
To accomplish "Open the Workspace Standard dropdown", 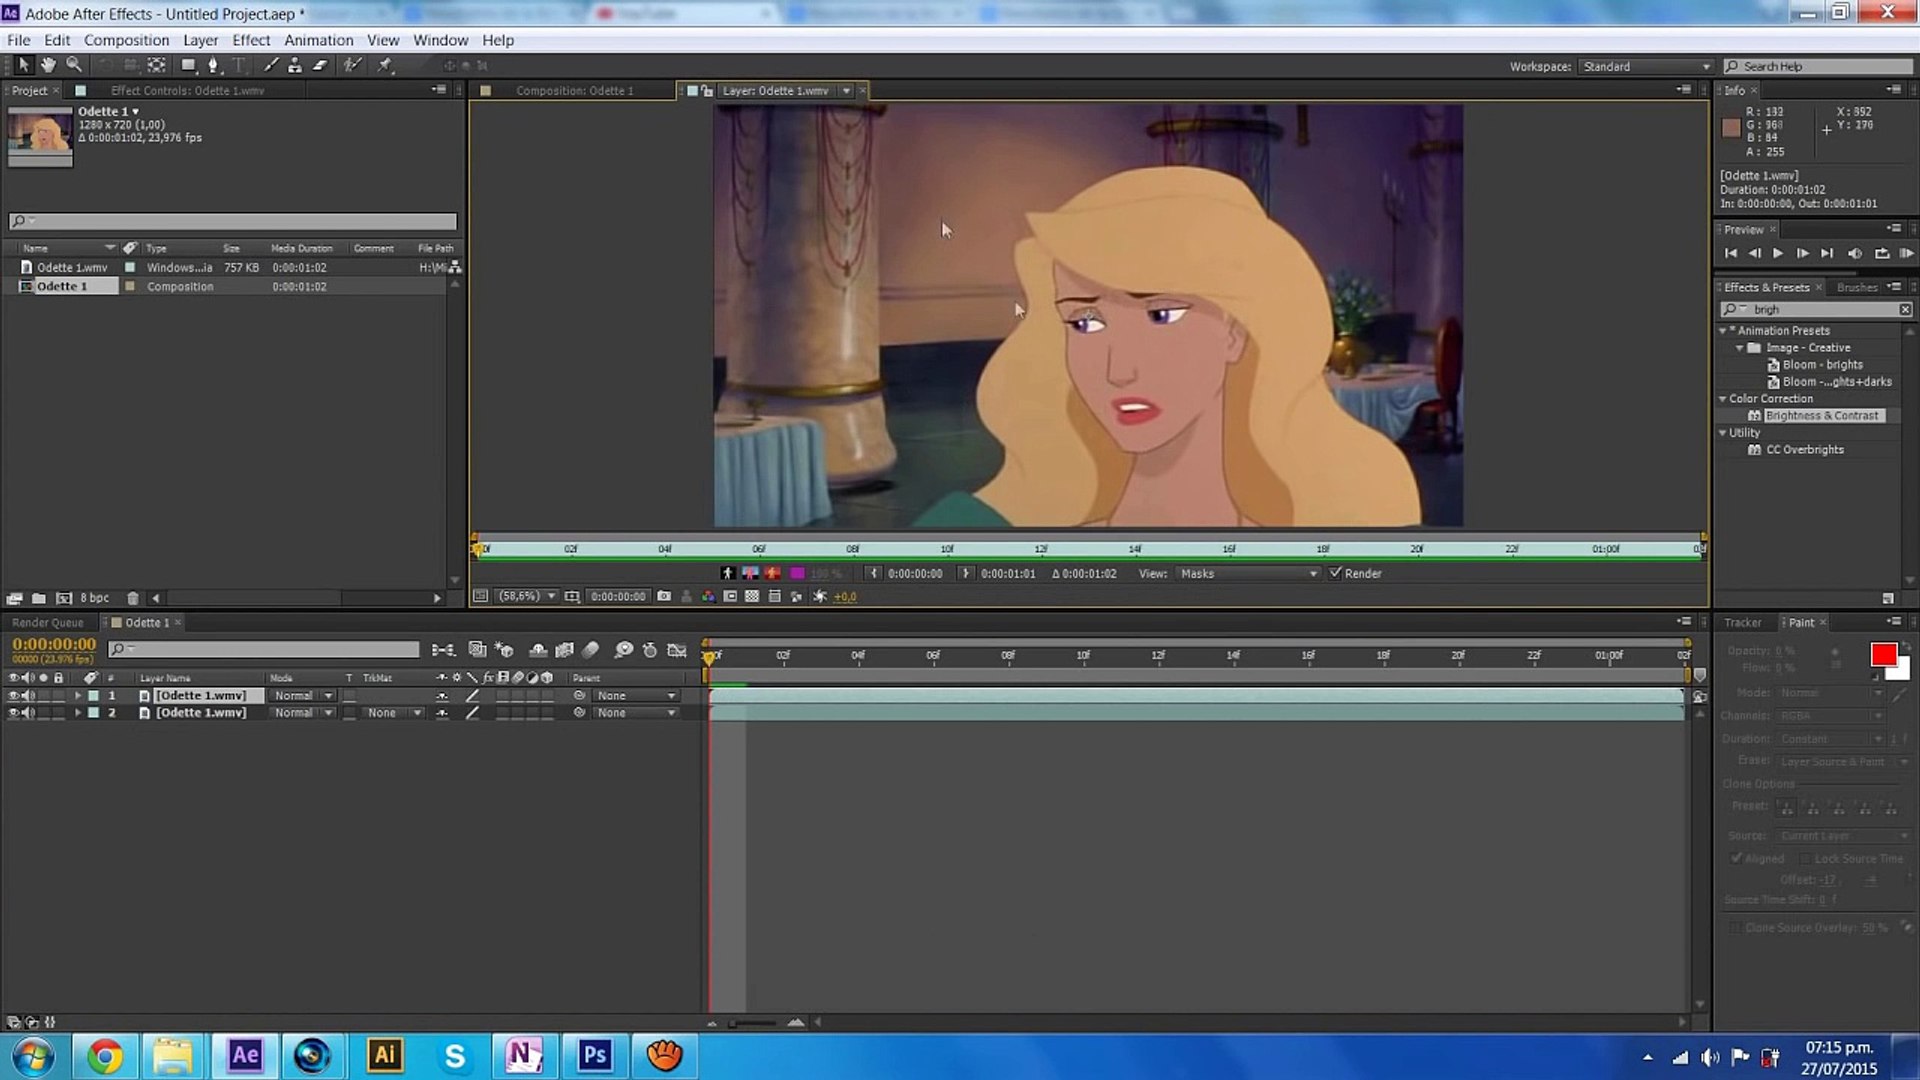I will [1645, 66].
